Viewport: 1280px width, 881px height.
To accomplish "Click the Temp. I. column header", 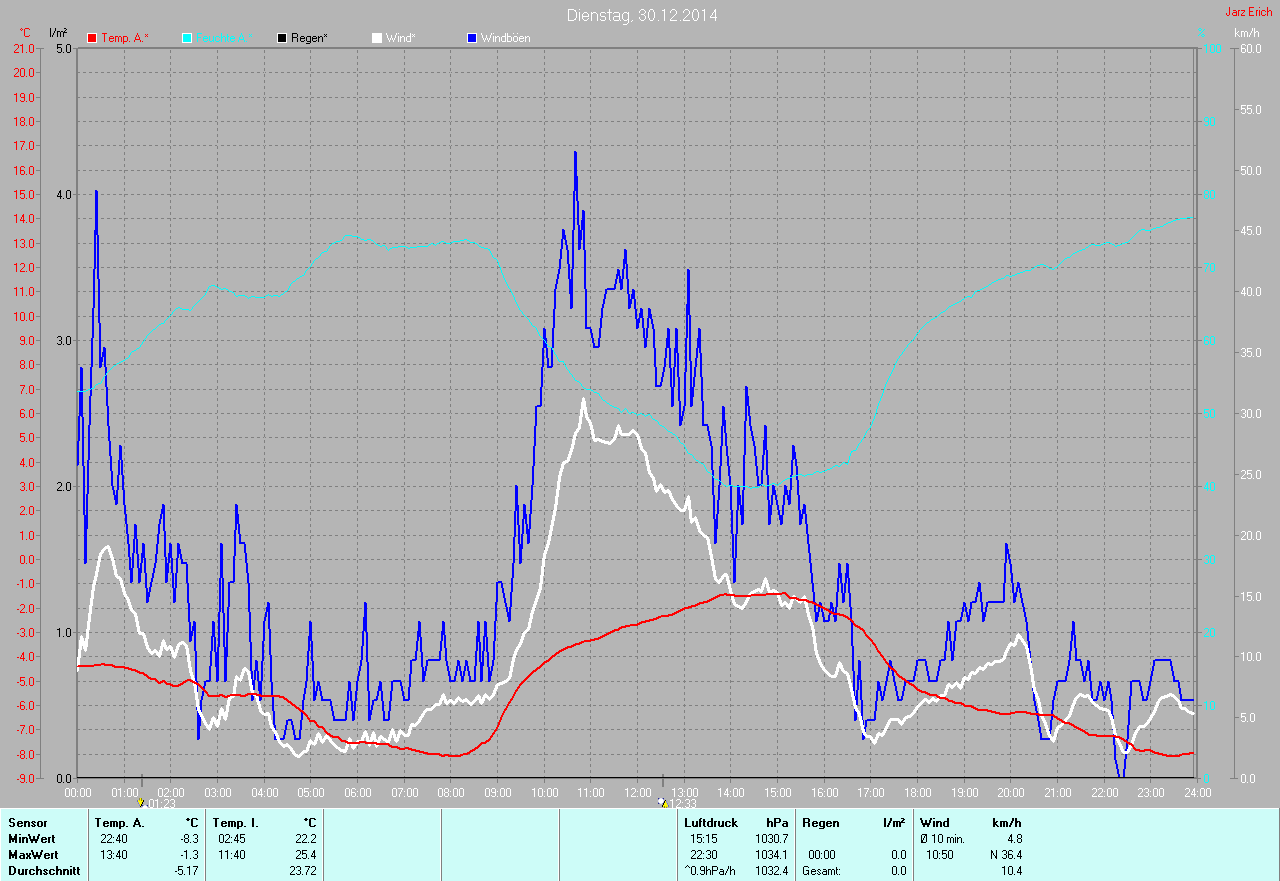I will (236, 823).
